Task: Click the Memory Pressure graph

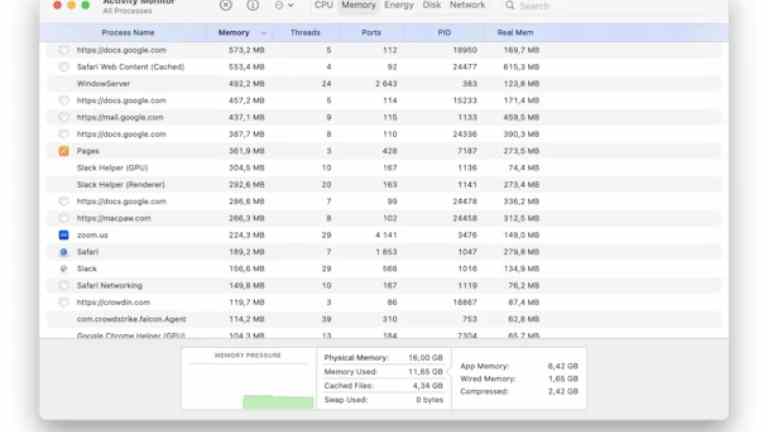Action: tap(248, 386)
